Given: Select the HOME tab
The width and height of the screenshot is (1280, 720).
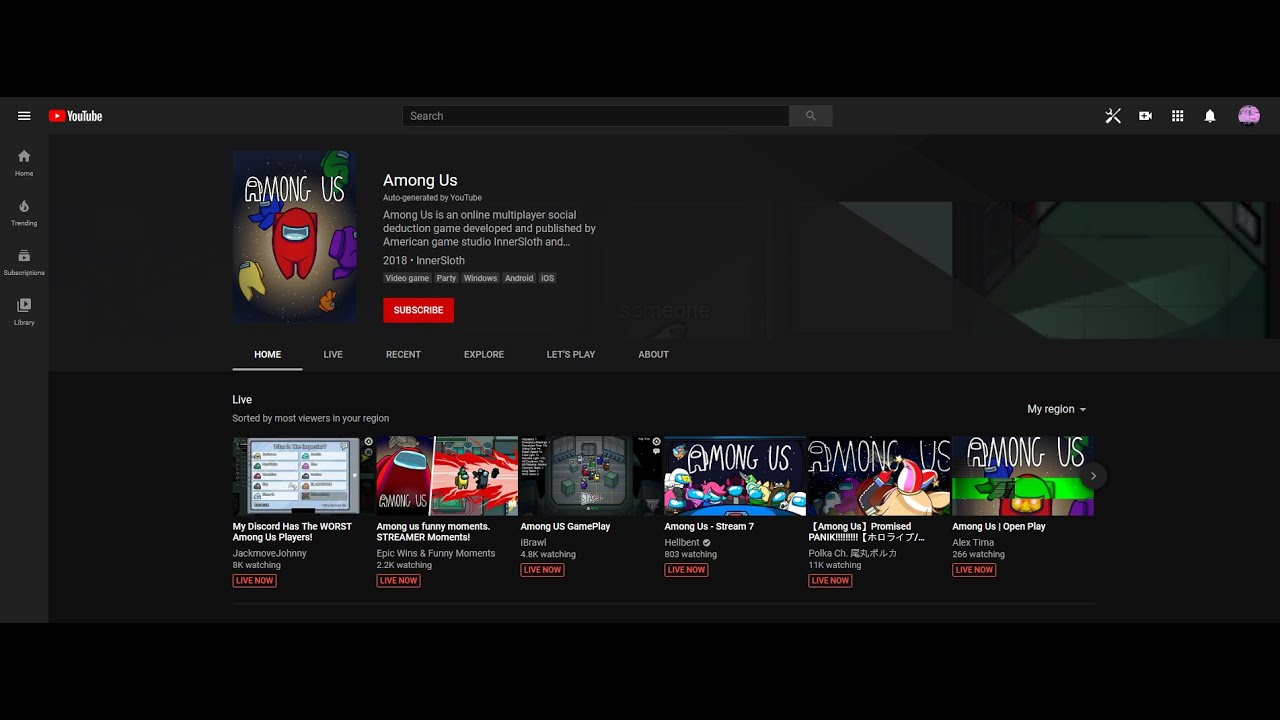Looking at the screenshot, I should click(267, 354).
